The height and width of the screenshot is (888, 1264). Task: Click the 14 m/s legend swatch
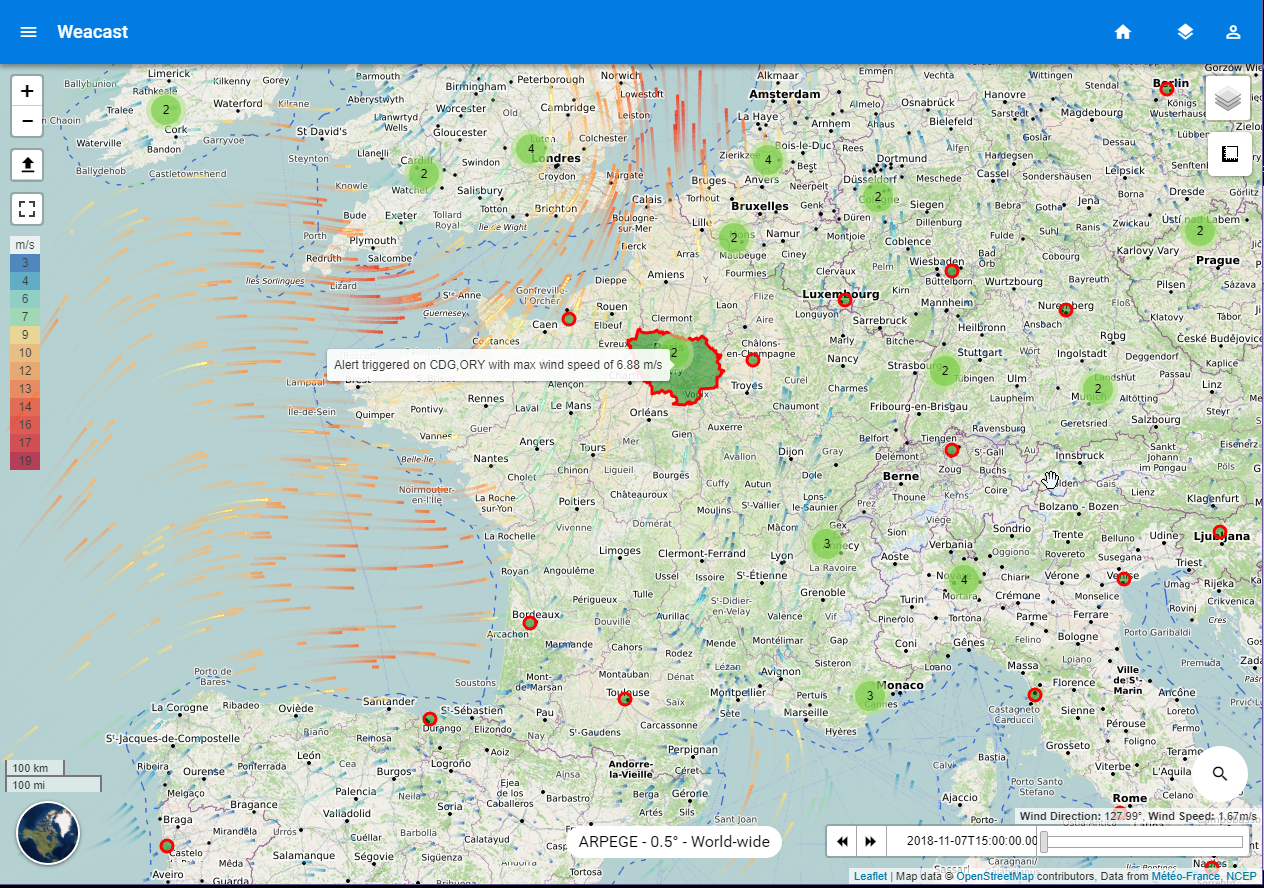click(25, 407)
